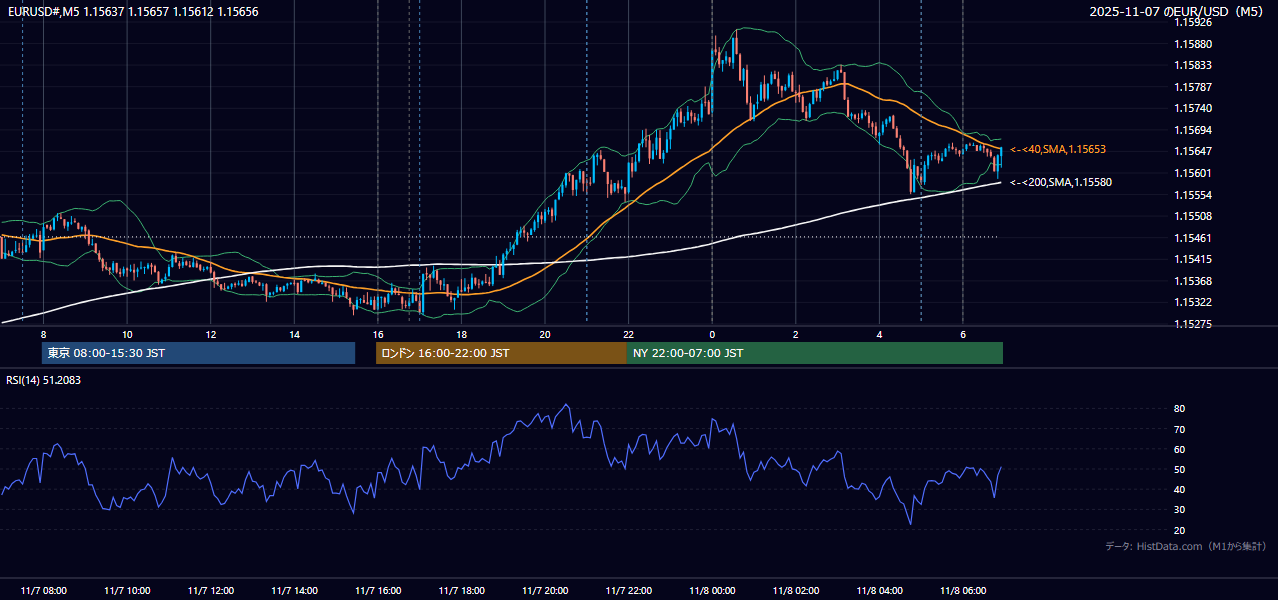Click price axis value 1.15601
Viewport: 1278px width, 600px height.
1193,173
